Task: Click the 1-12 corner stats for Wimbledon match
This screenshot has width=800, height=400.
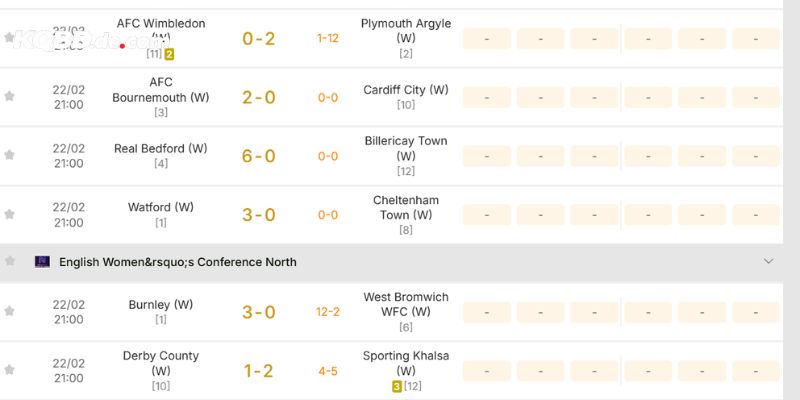Action: click(x=328, y=39)
